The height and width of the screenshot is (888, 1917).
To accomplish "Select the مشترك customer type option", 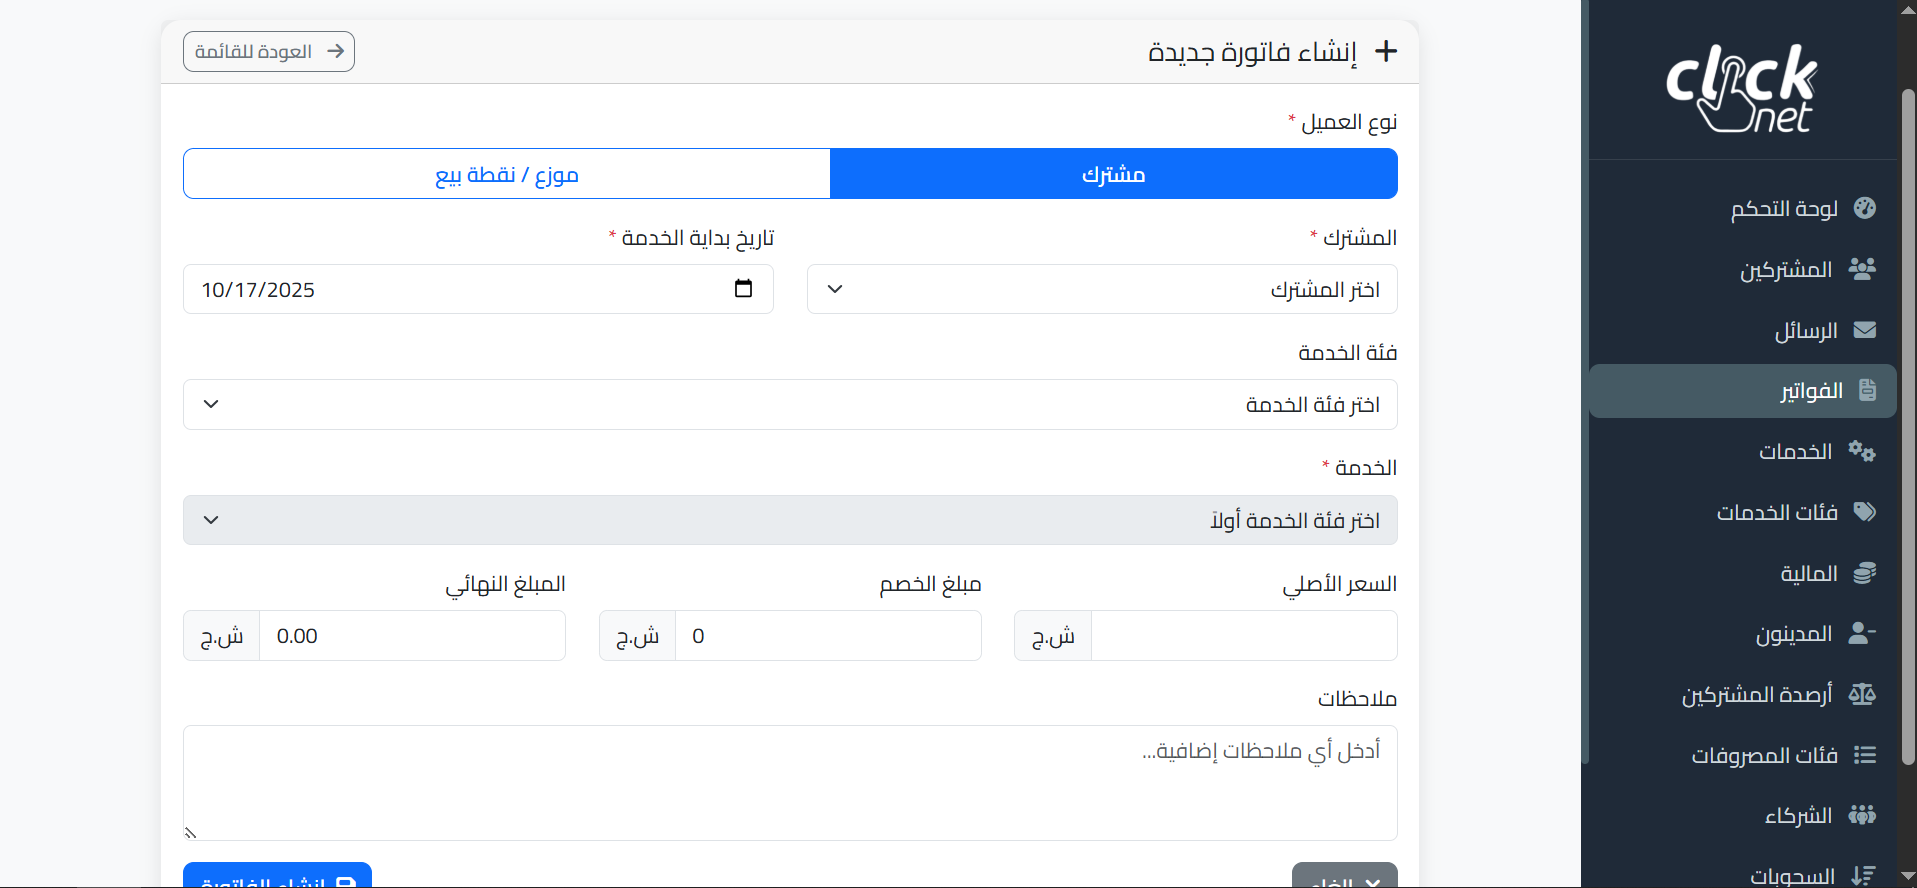I will click(x=1113, y=174).
